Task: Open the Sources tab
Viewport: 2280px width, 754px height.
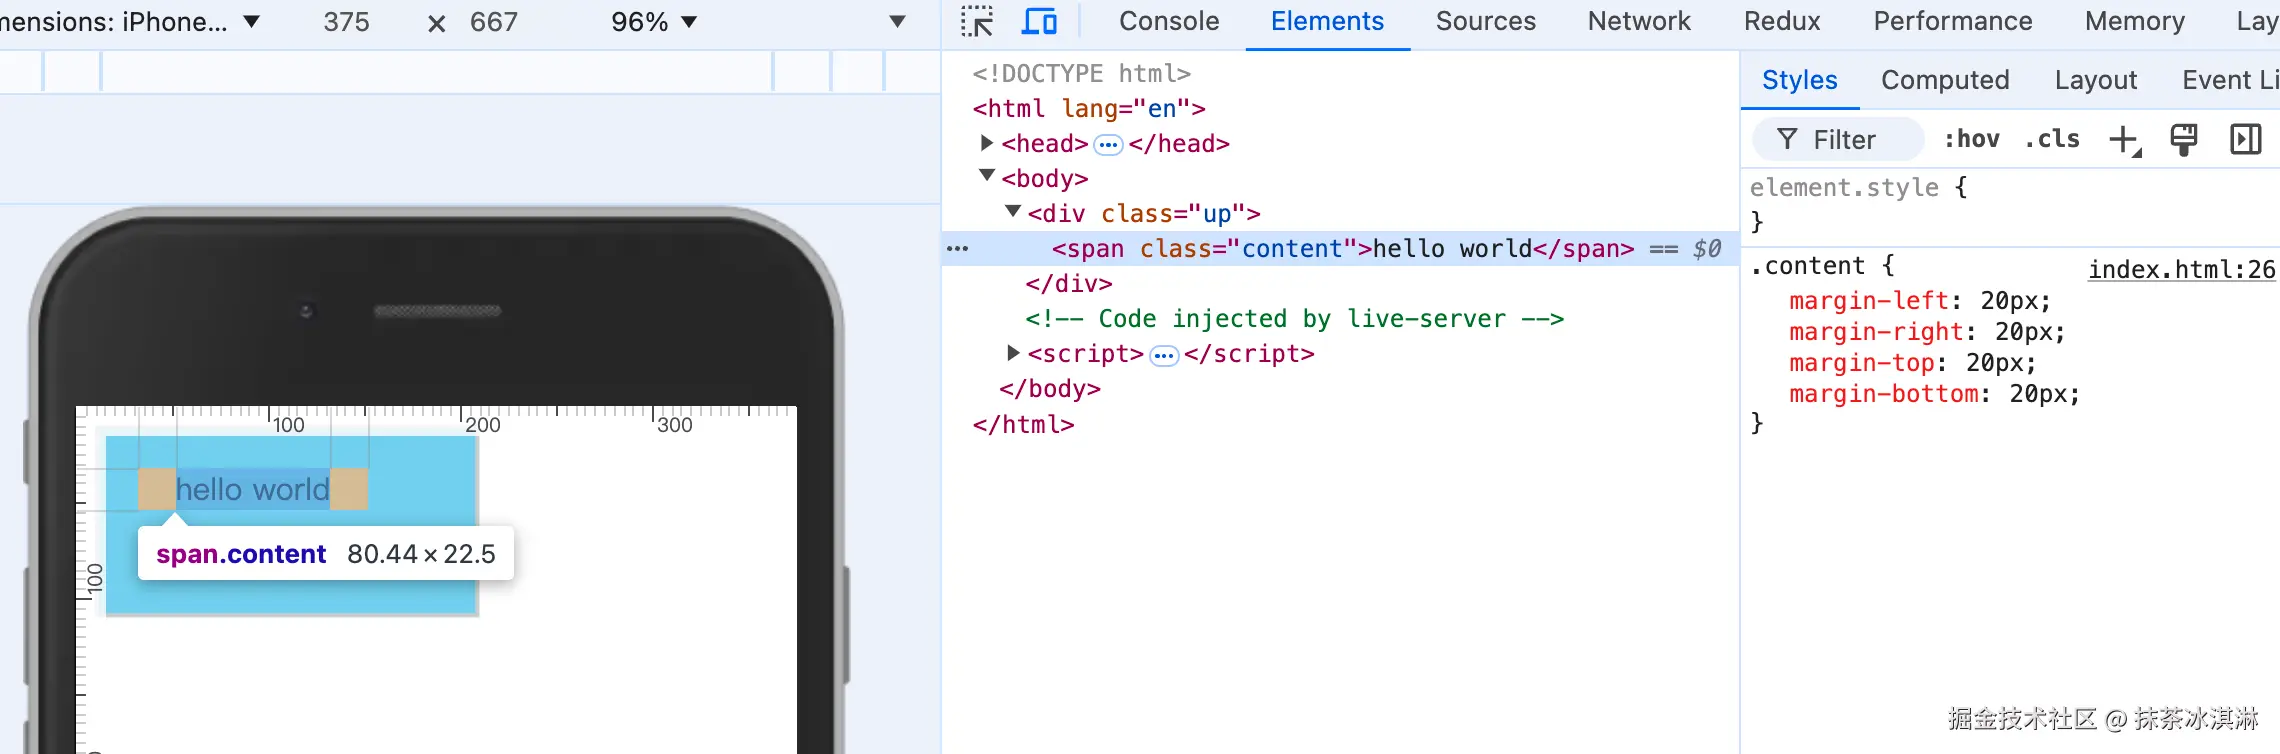Action: pos(1485,21)
